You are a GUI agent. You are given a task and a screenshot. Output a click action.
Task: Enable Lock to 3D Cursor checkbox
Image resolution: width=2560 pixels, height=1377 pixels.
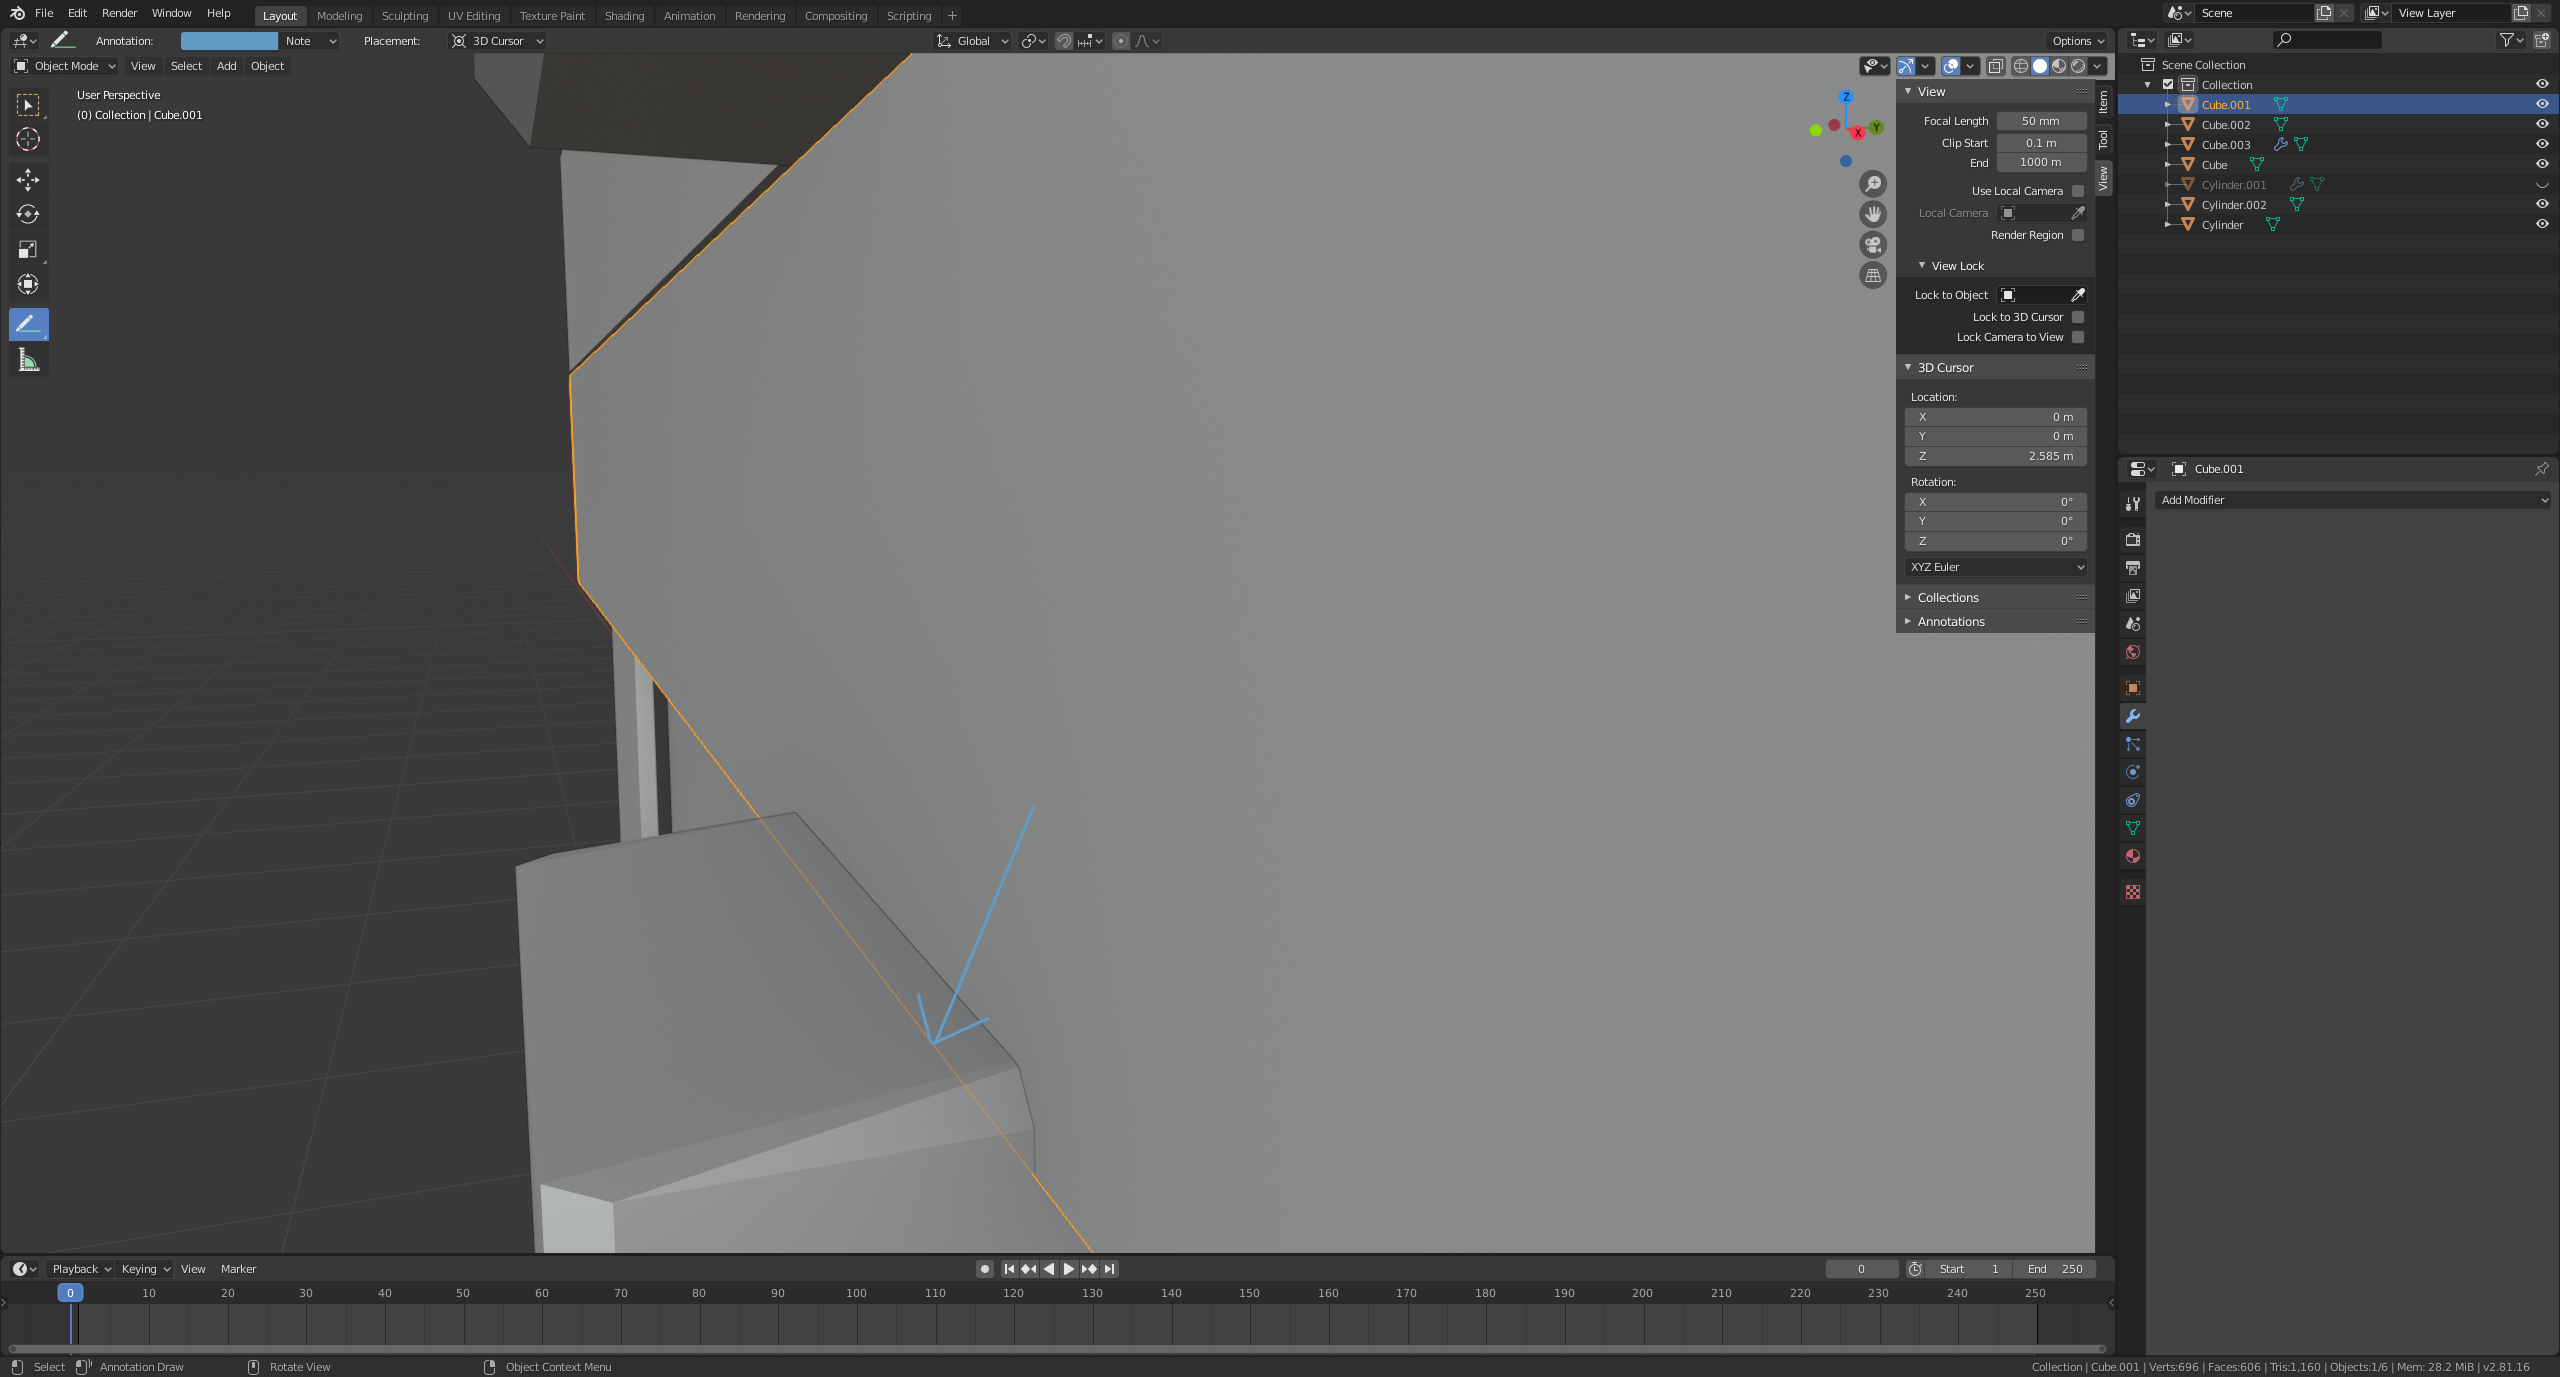coord(2078,317)
